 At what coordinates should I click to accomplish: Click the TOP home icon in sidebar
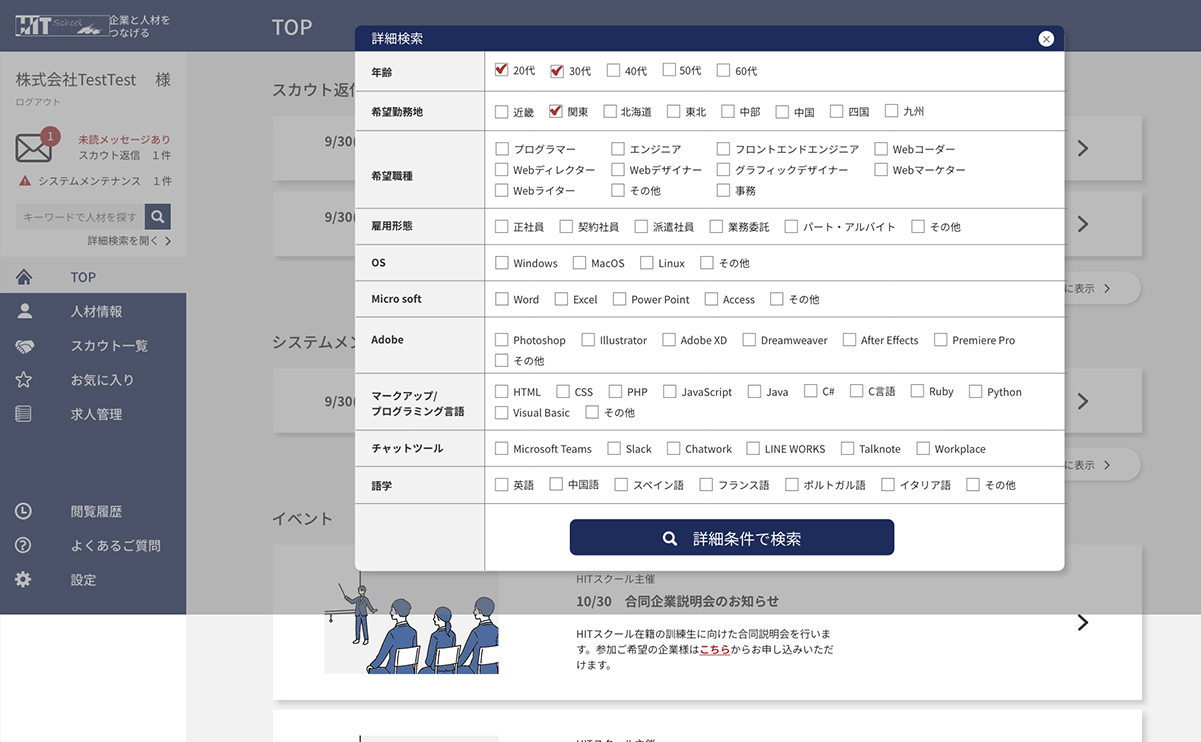pyautogui.click(x=24, y=277)
